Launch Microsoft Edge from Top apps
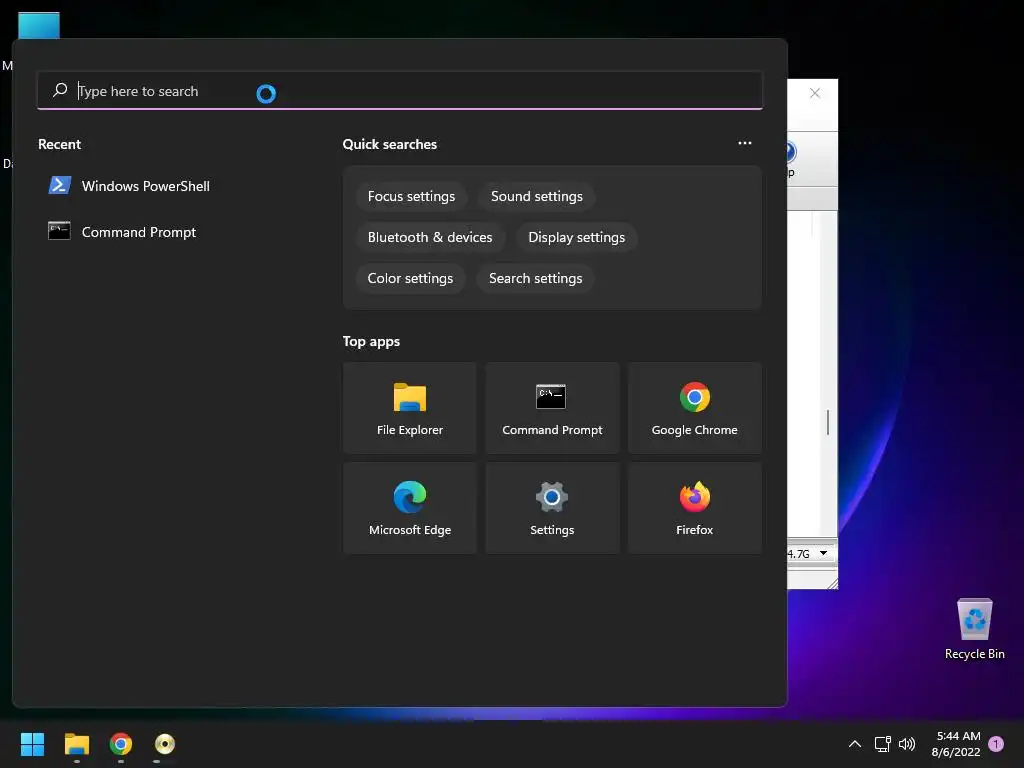 point(409,508)
